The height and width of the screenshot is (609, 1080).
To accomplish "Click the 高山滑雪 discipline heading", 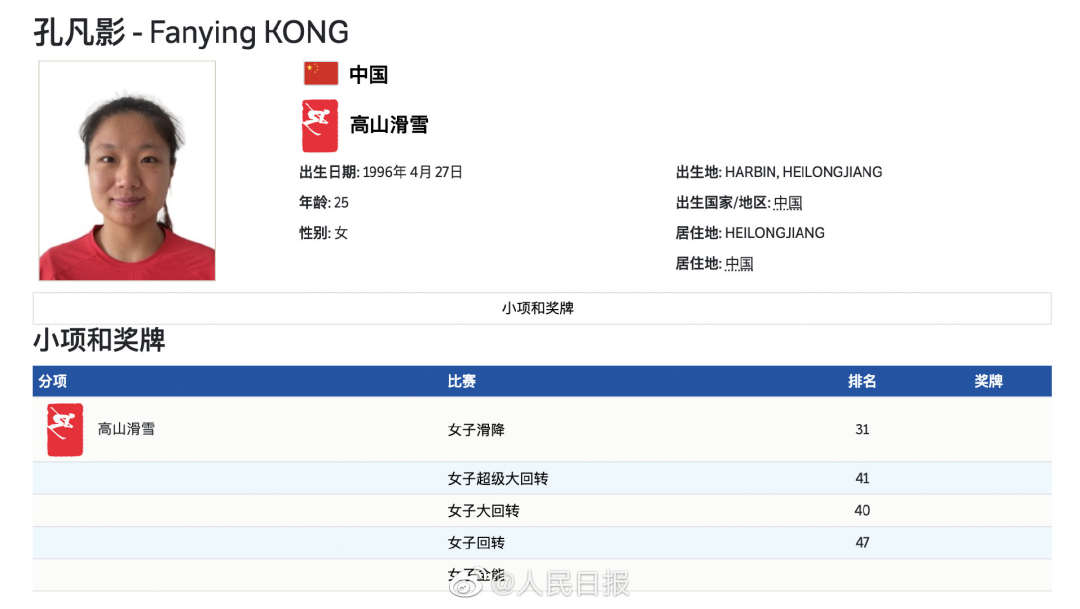I will [389, 125].
